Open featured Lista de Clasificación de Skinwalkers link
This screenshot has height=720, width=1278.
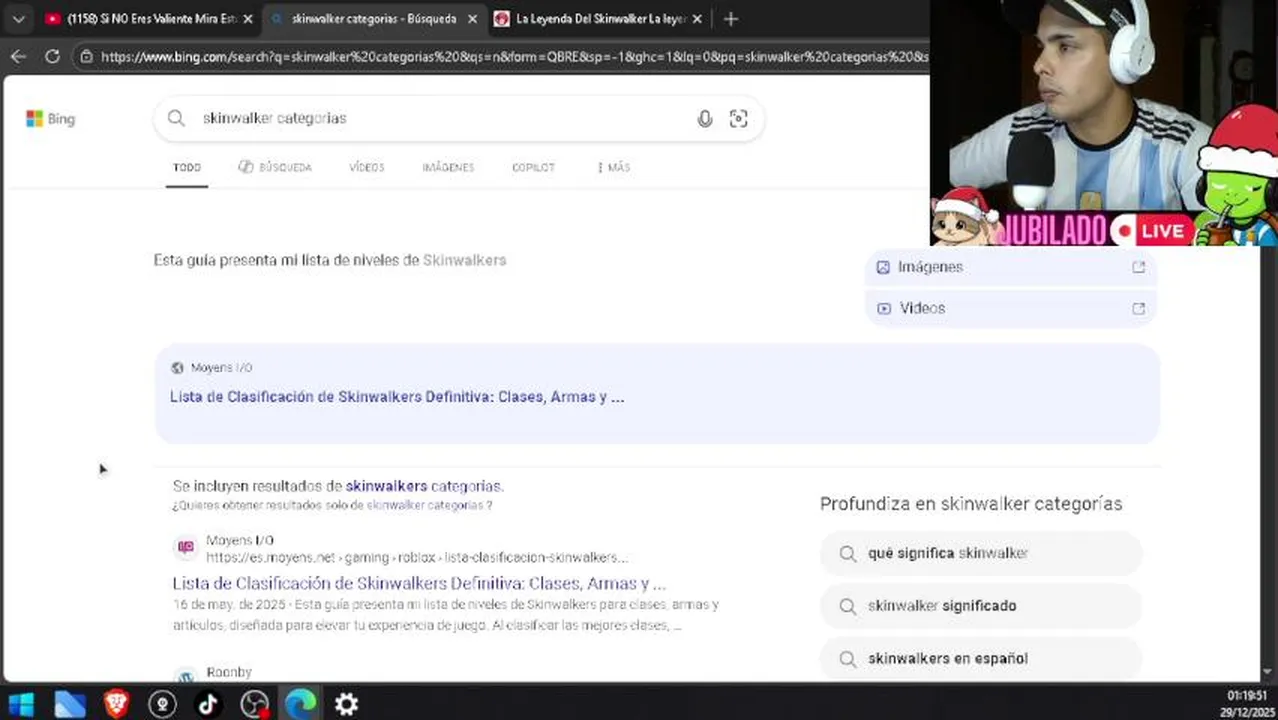tap(397, 397)
